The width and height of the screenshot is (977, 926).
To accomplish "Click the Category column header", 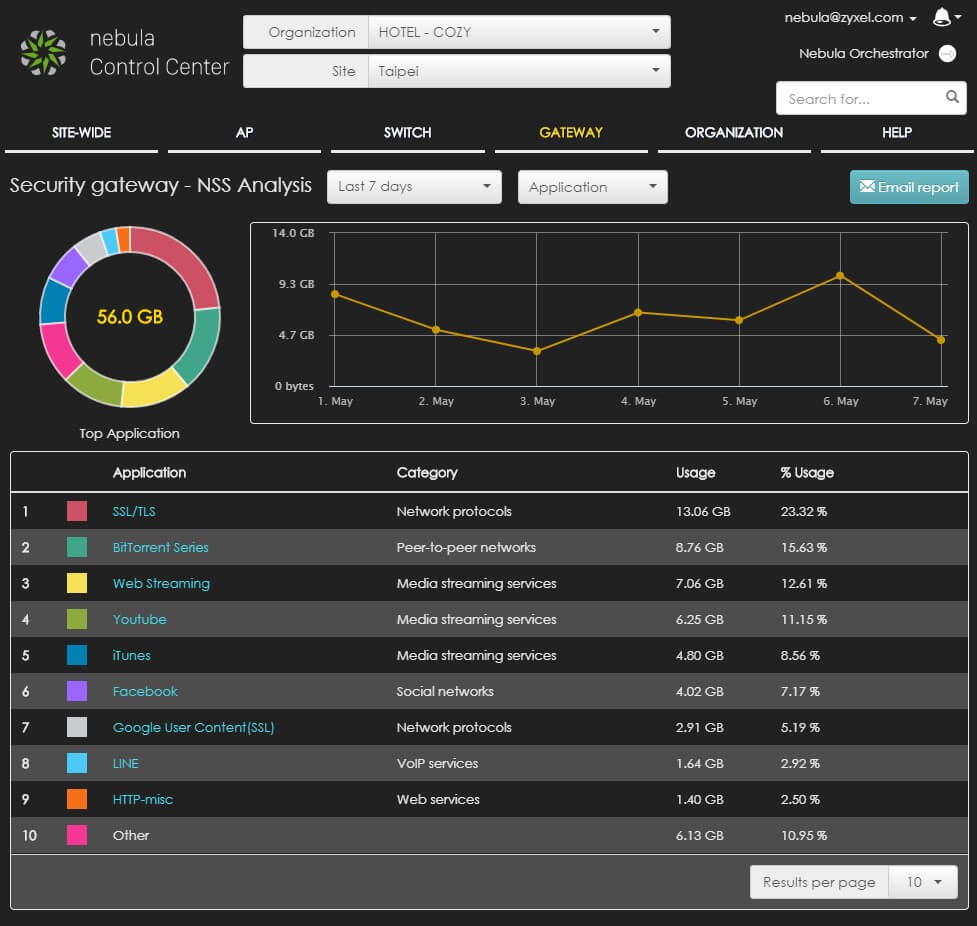I will point(427,473).
